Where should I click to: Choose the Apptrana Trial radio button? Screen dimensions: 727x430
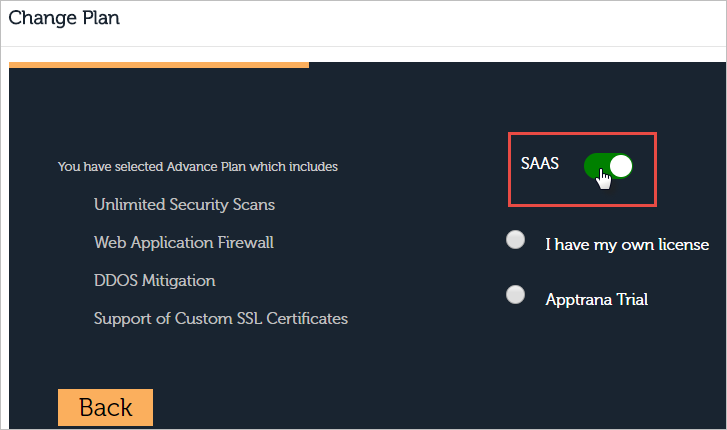(515, 295)
